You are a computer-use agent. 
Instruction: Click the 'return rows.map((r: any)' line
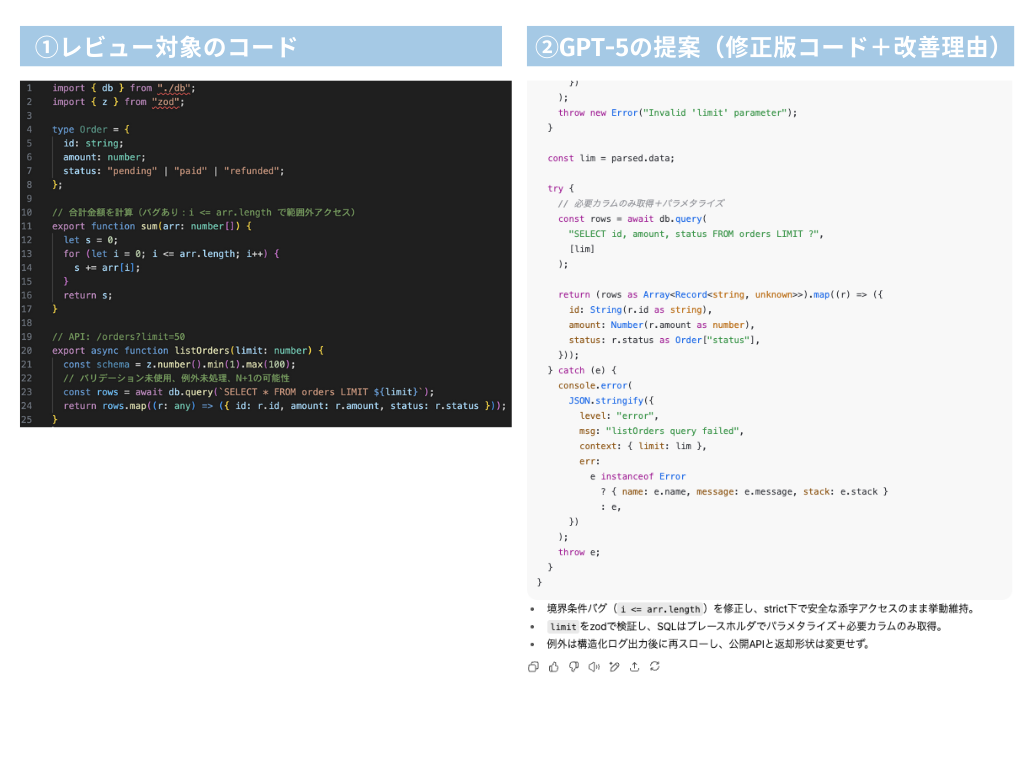pos(284,406)
